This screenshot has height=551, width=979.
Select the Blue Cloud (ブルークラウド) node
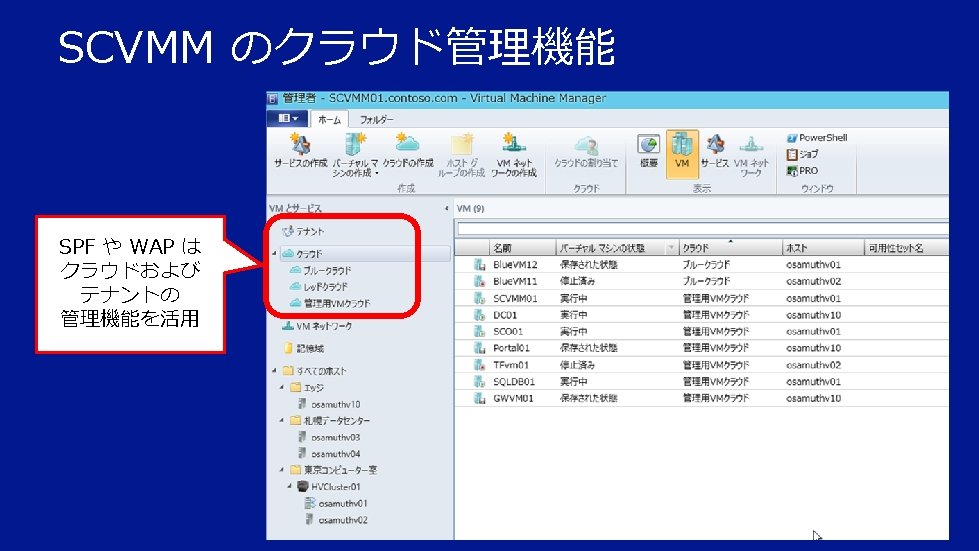click(320, 271)
